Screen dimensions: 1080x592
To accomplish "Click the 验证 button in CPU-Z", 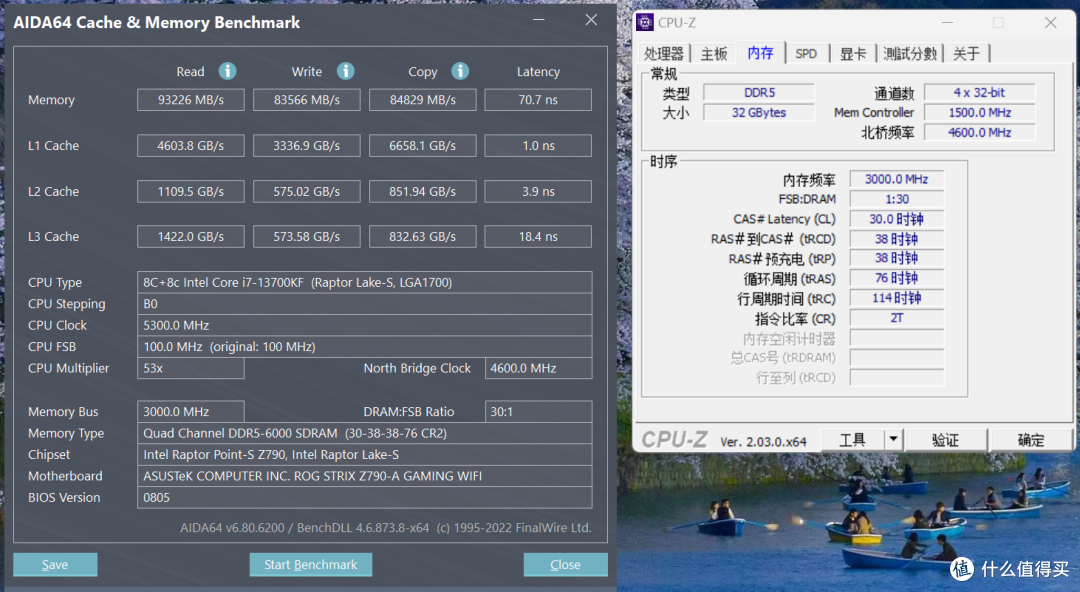I will (x=945, y=440).
